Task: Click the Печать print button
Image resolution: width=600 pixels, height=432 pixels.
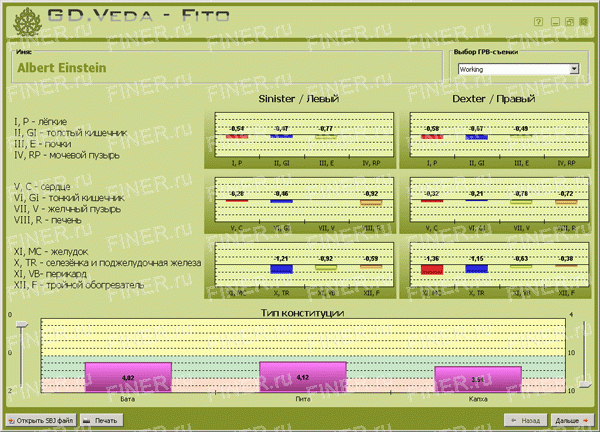Action: click(101, 420)
